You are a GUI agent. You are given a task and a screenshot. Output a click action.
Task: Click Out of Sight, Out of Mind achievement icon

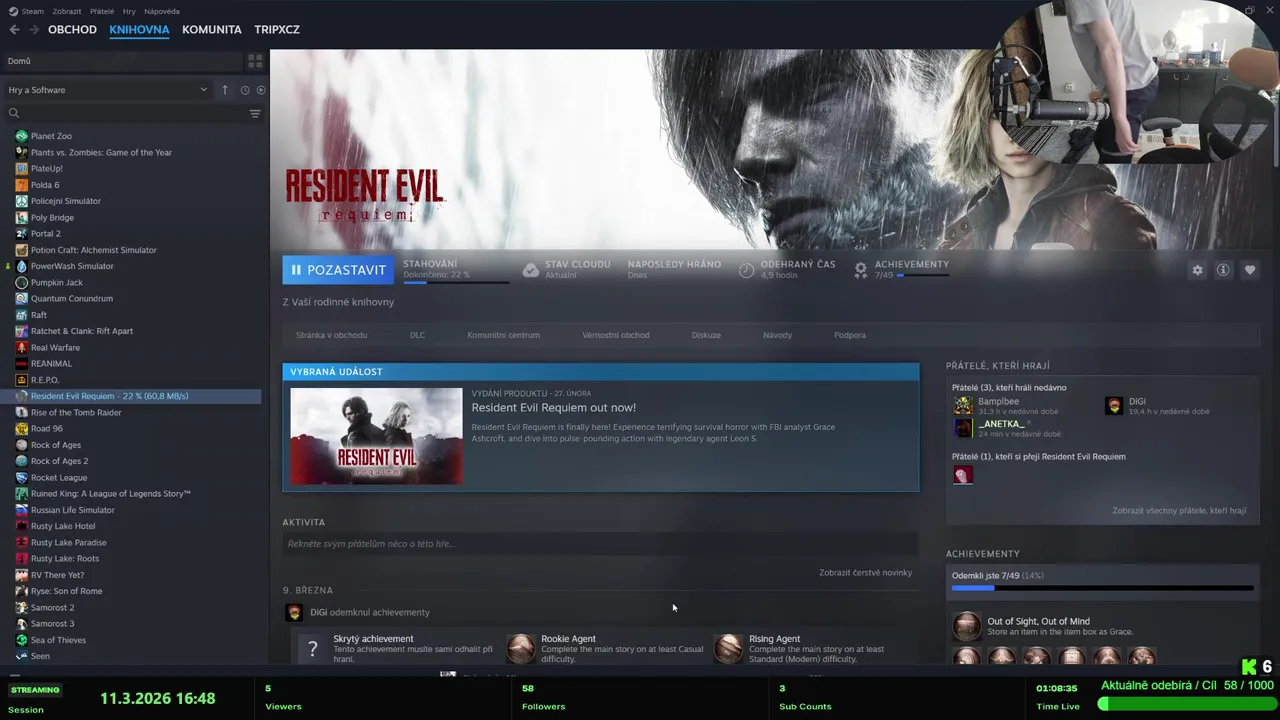click(x=967, y=627)
